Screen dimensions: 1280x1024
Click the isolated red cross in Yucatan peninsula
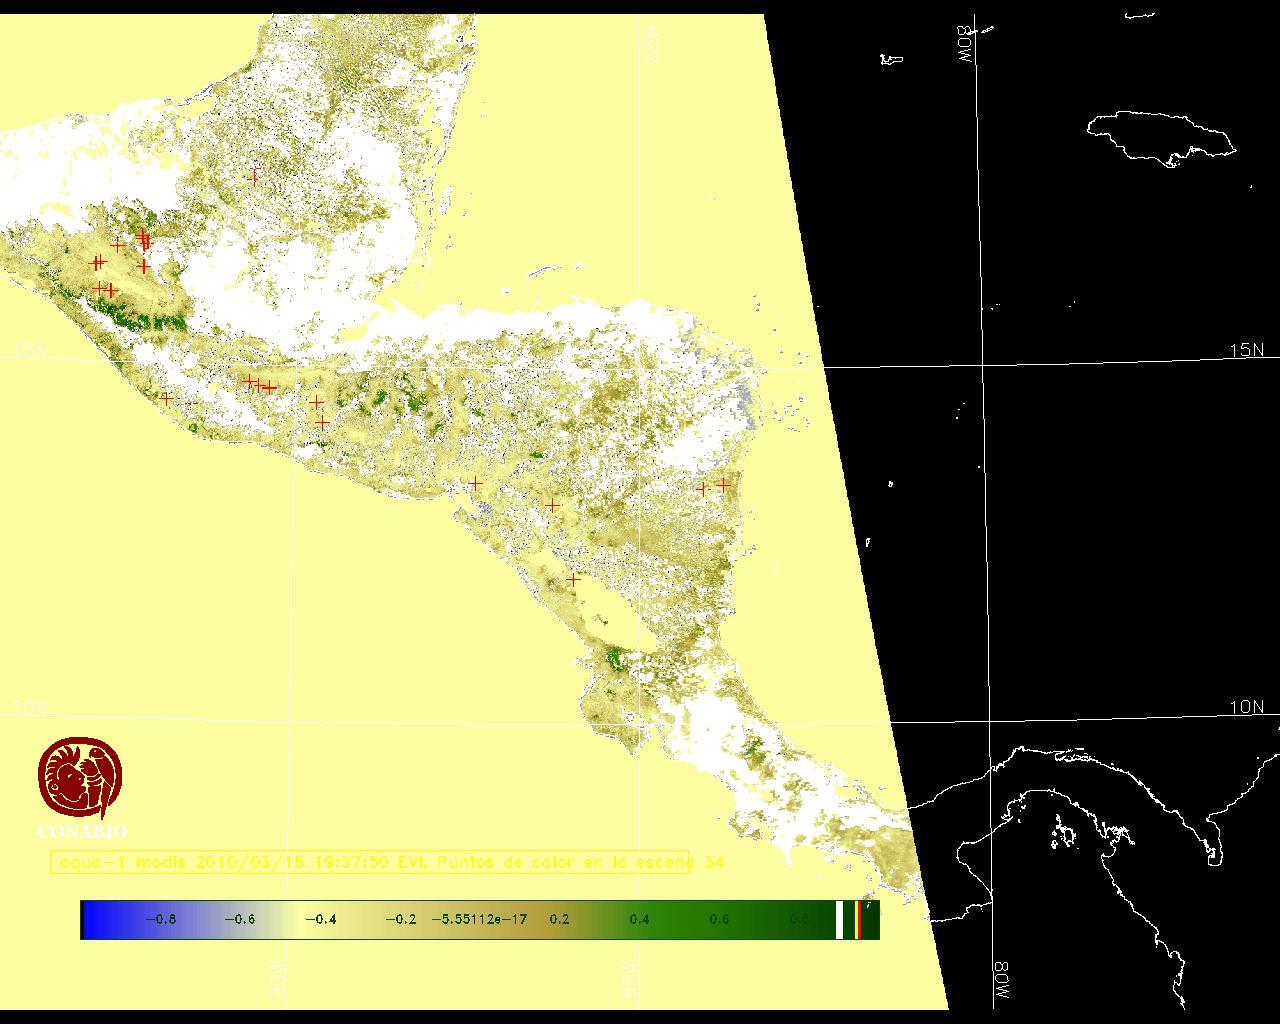coord(254,175)
